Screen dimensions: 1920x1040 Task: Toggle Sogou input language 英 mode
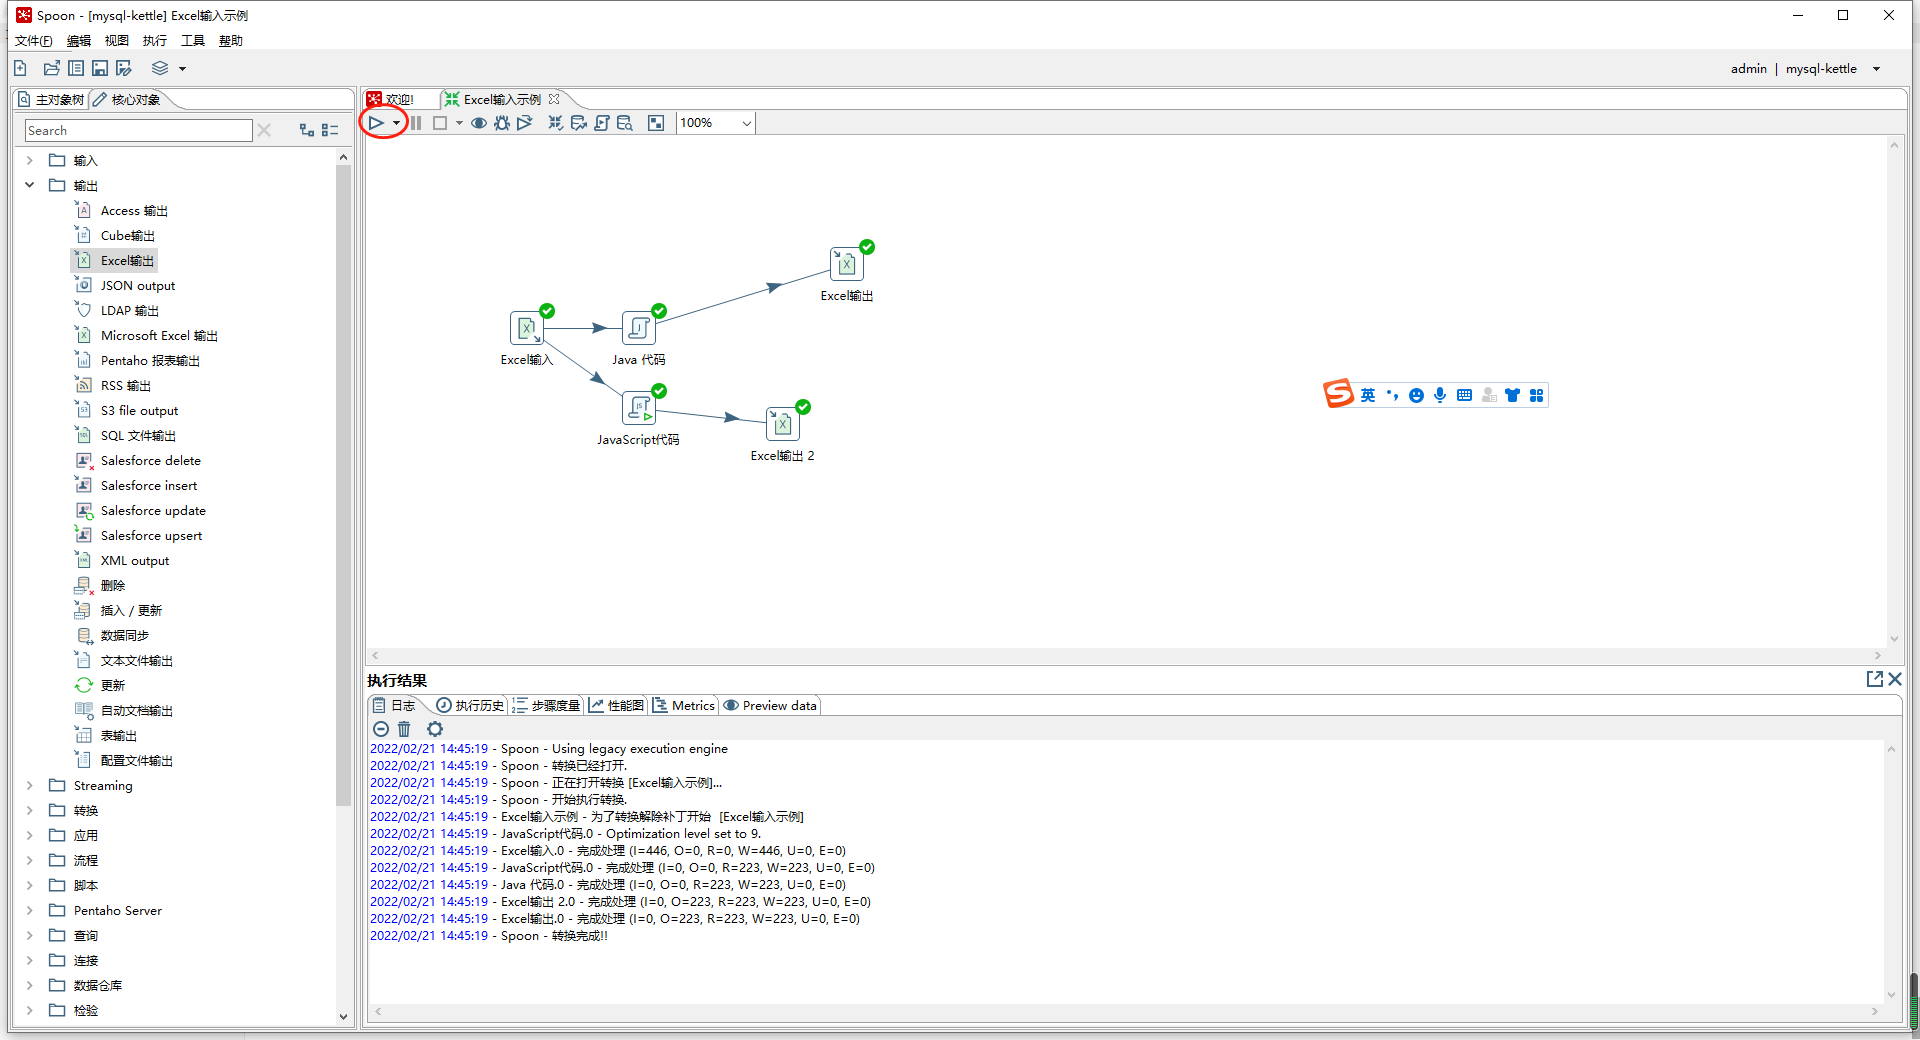(1367, 395)
